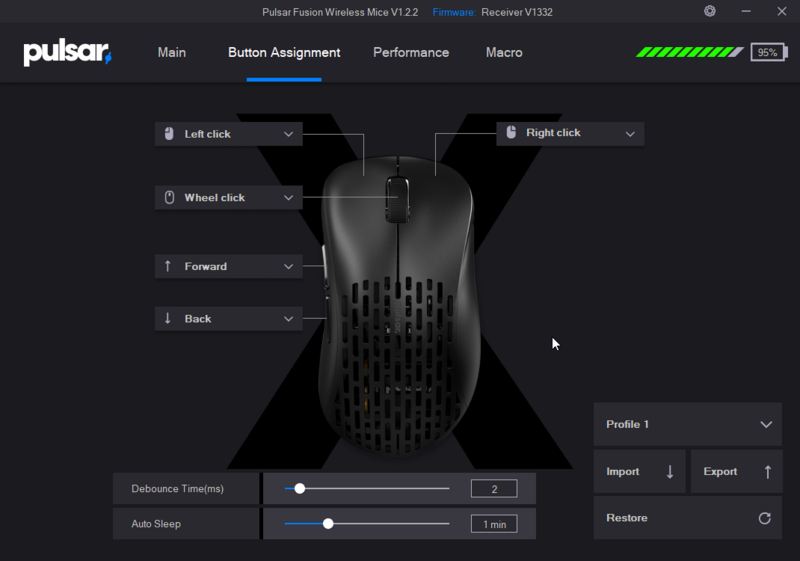
Task: Open the settings gear in title bar
Action: (x=710, y=11)
